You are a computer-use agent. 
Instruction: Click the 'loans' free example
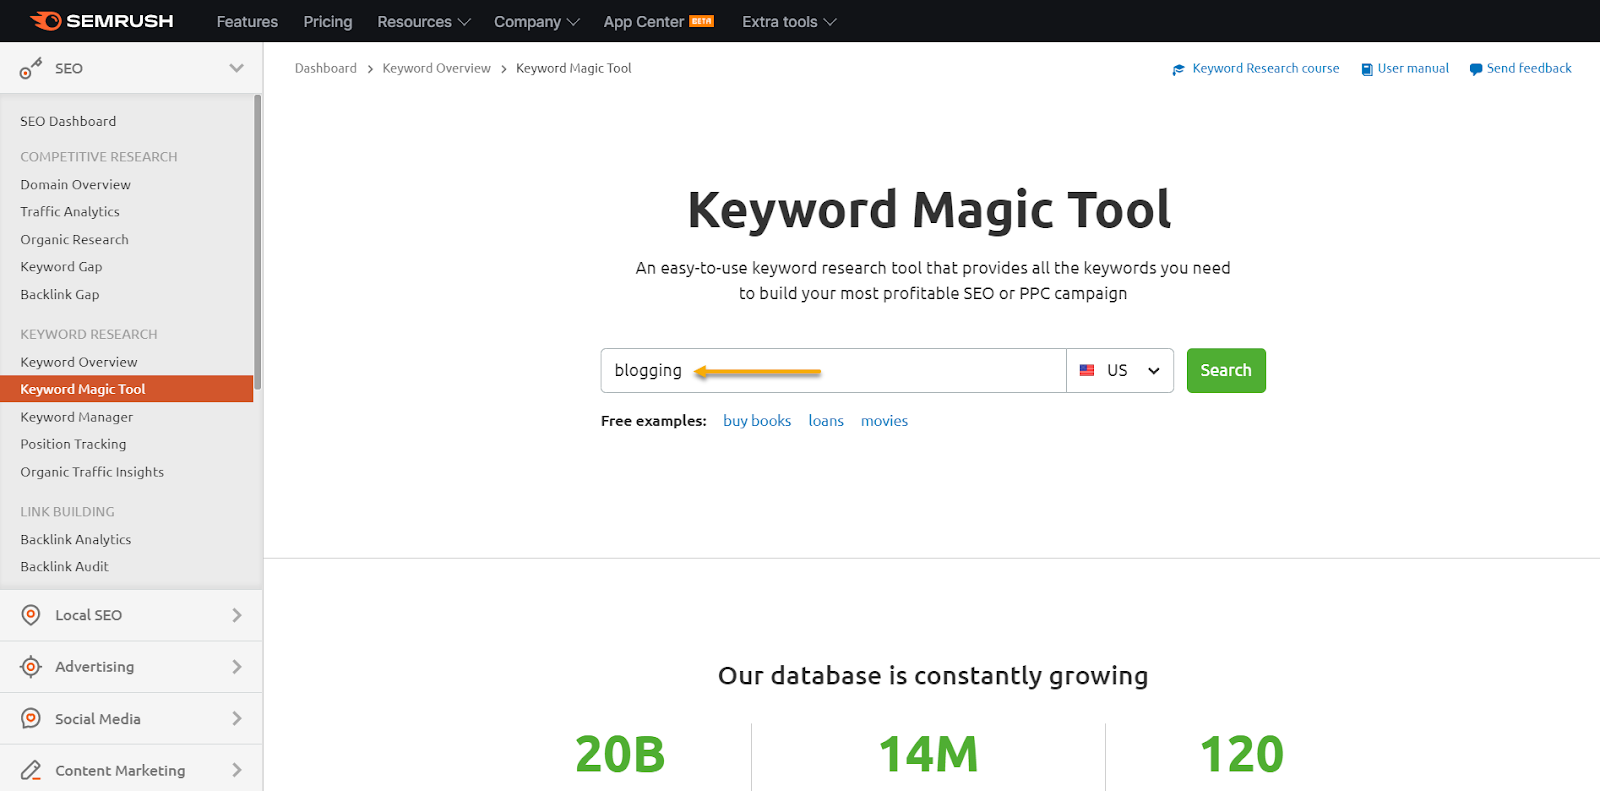(x=826, y=421)
